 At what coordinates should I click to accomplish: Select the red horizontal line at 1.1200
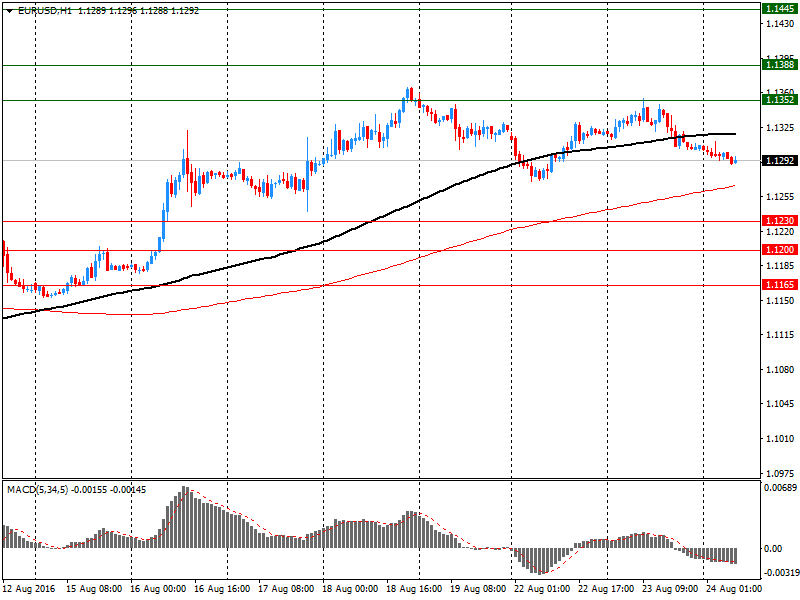(382, 251)
